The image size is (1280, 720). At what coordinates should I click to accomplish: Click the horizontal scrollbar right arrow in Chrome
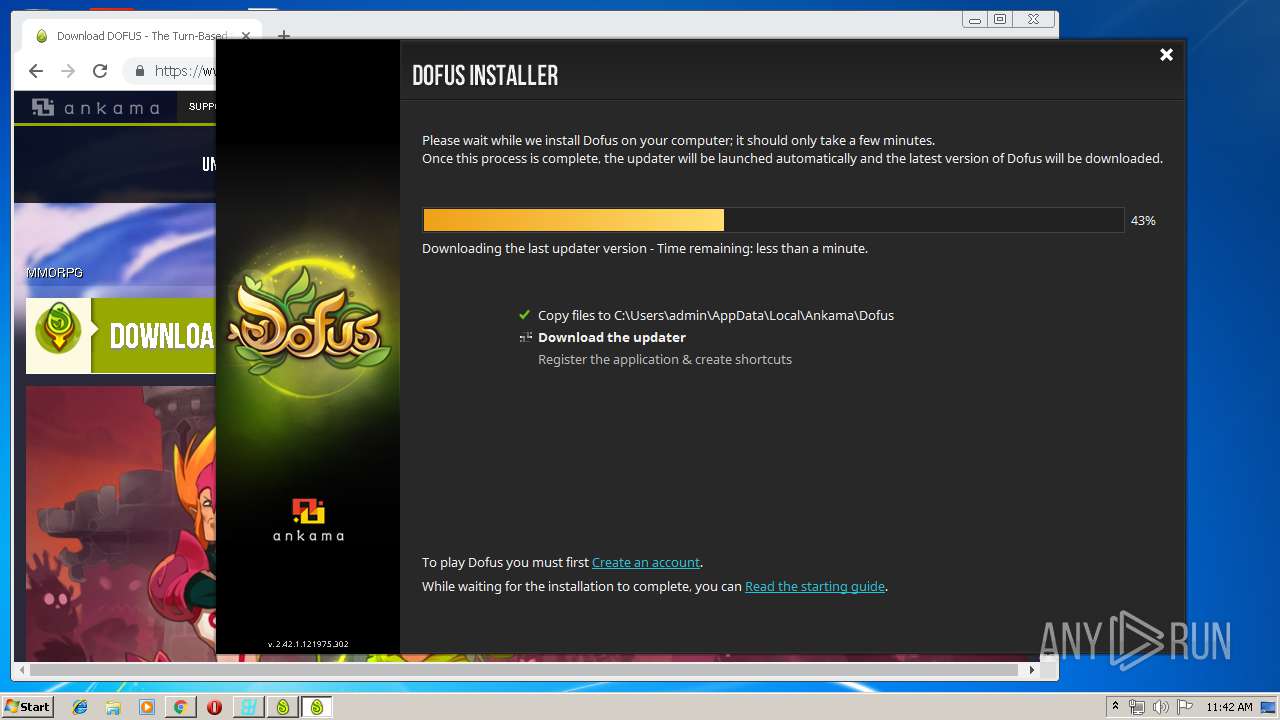(1033, 670)
